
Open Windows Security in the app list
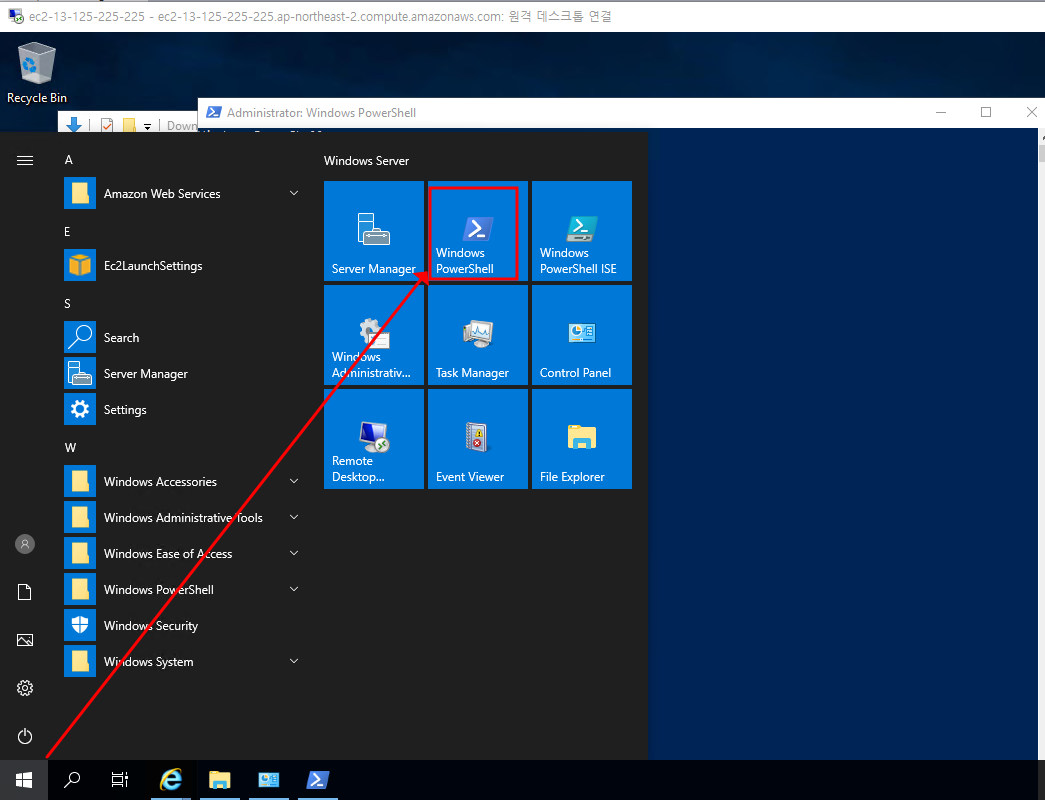tap(183, 626)
